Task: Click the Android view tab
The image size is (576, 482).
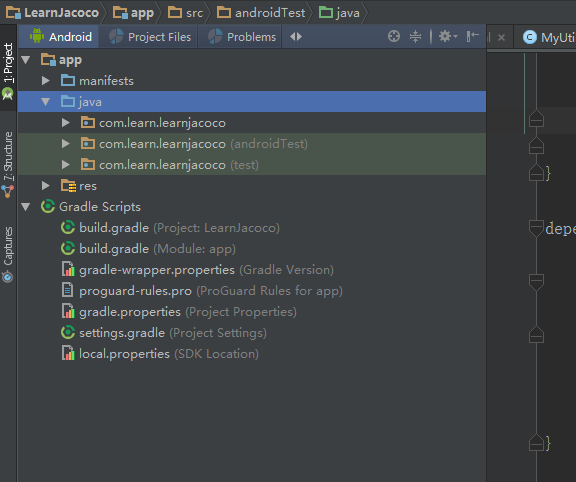Action: [61, 37]
